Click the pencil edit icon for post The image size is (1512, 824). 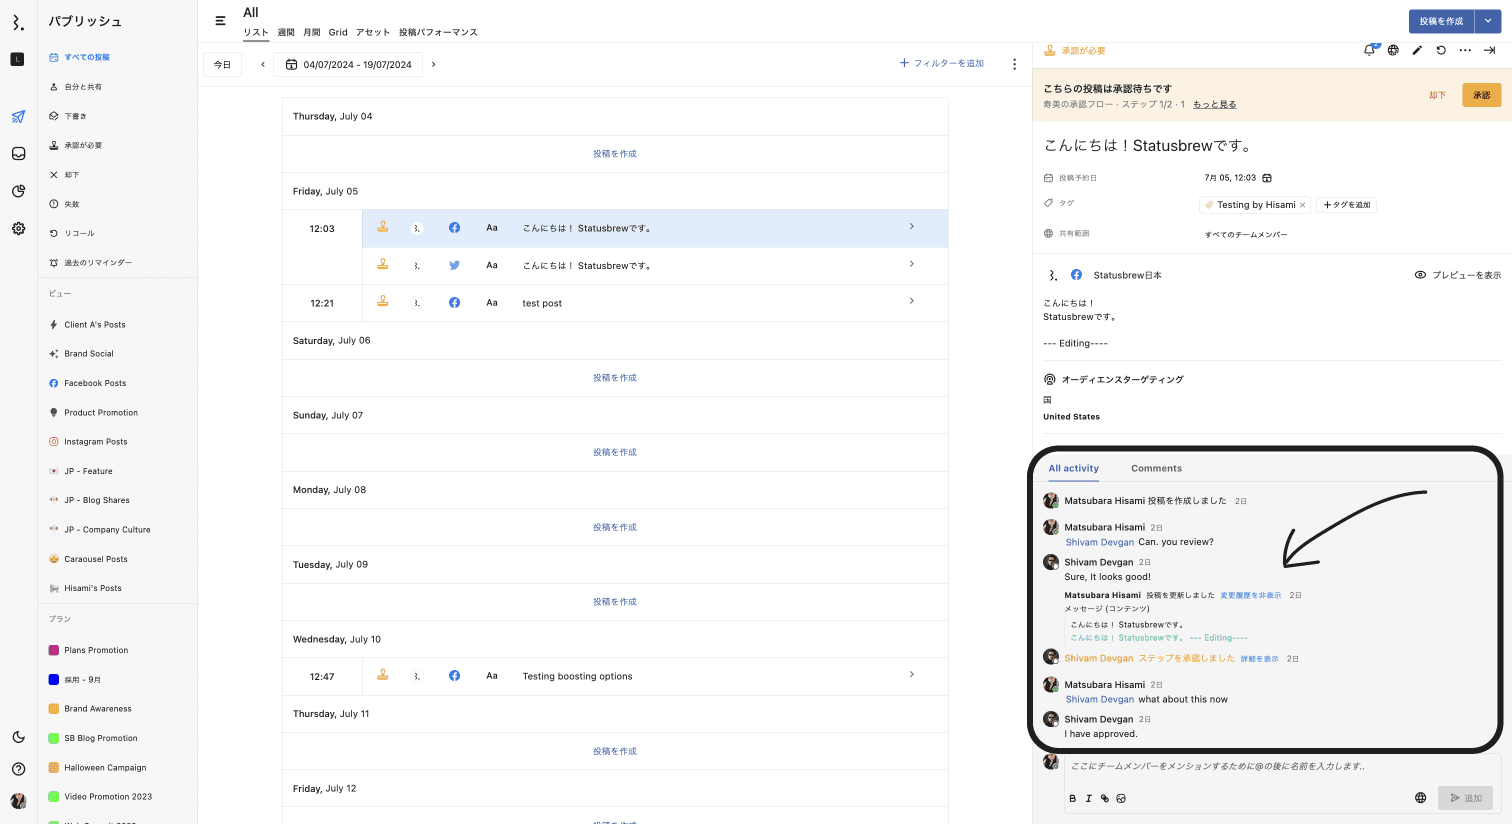(x=1417, y=50)
